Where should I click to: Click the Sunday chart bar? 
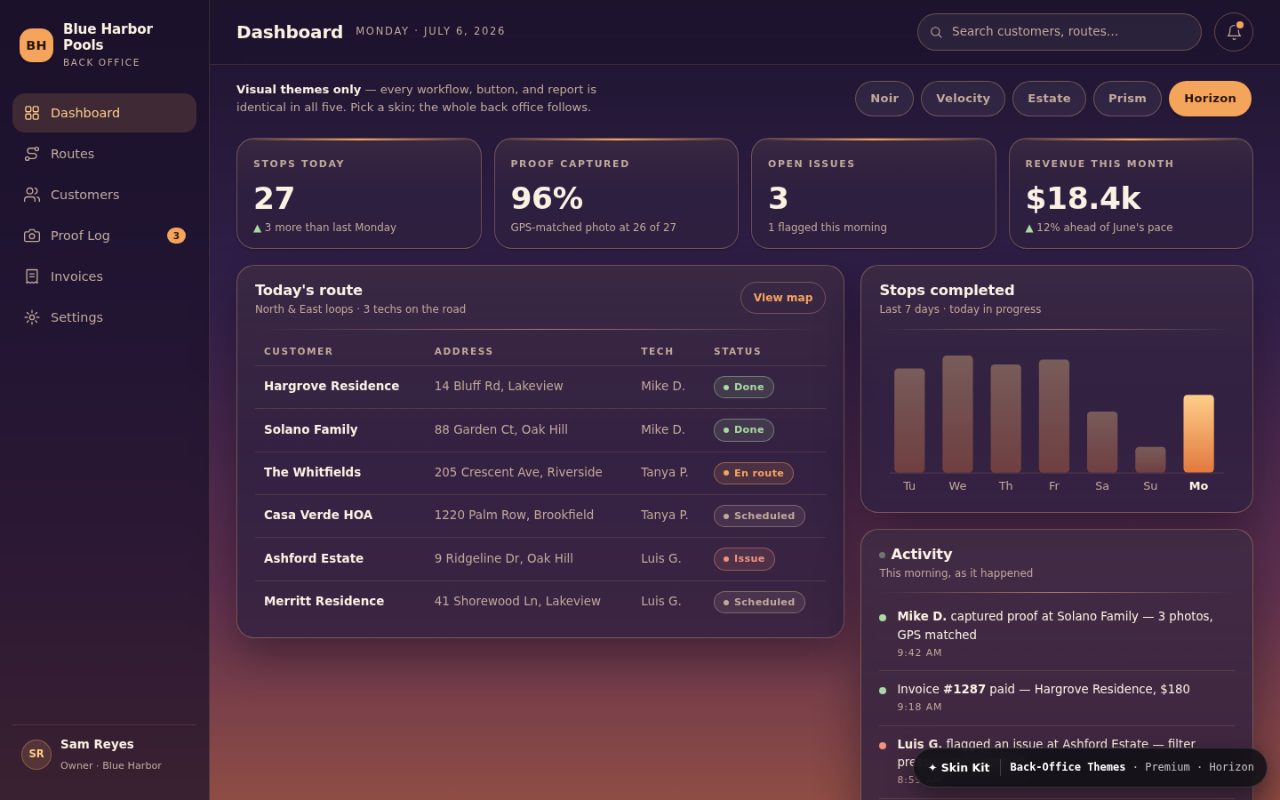1150,460
